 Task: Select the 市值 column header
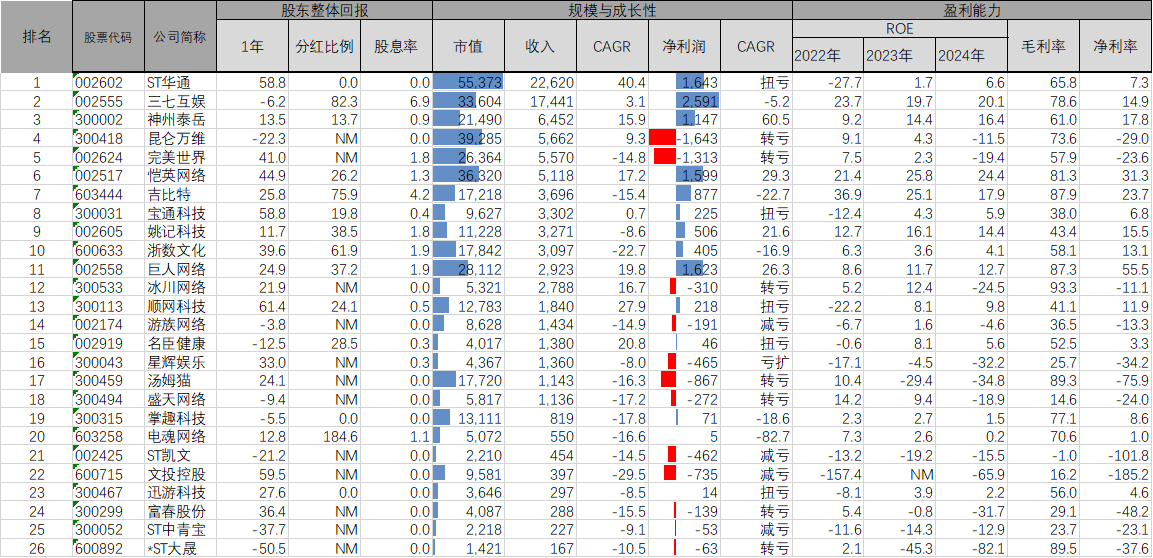click(468, 46)
